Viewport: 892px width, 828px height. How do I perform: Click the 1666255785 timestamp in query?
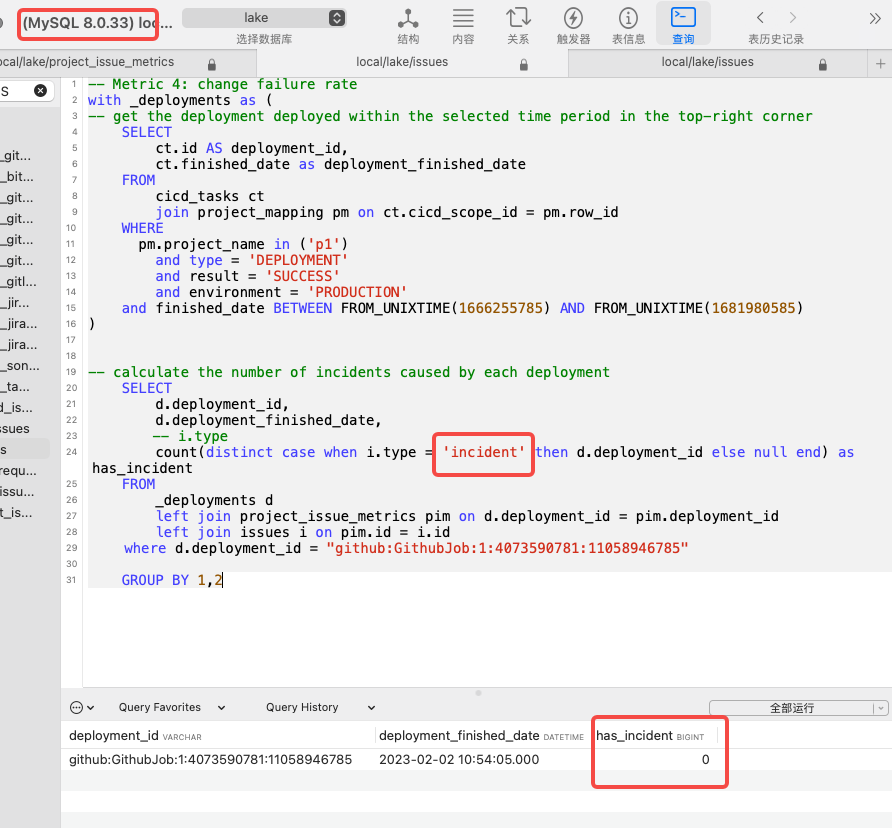pos(501,308)
